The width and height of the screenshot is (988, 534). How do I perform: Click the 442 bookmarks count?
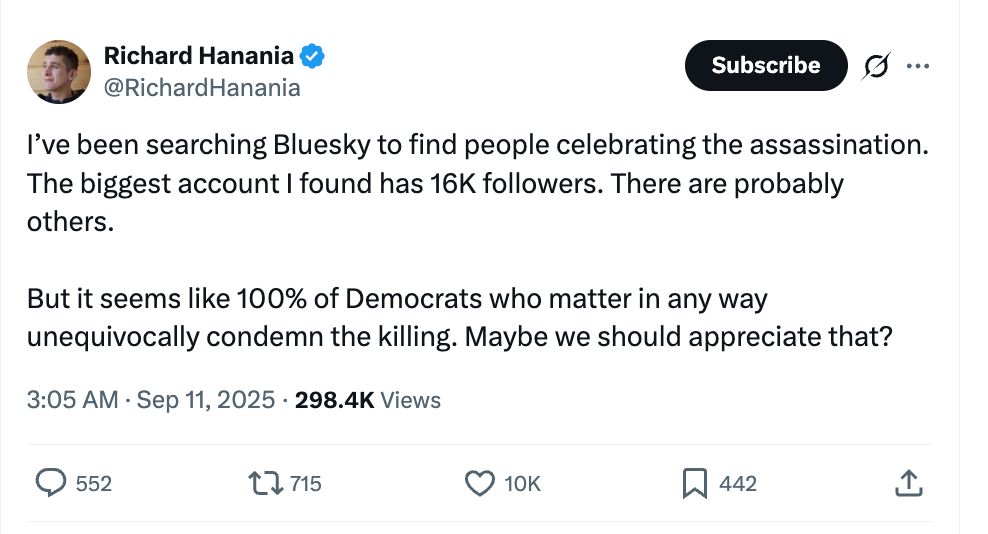(x=738, y=484)
